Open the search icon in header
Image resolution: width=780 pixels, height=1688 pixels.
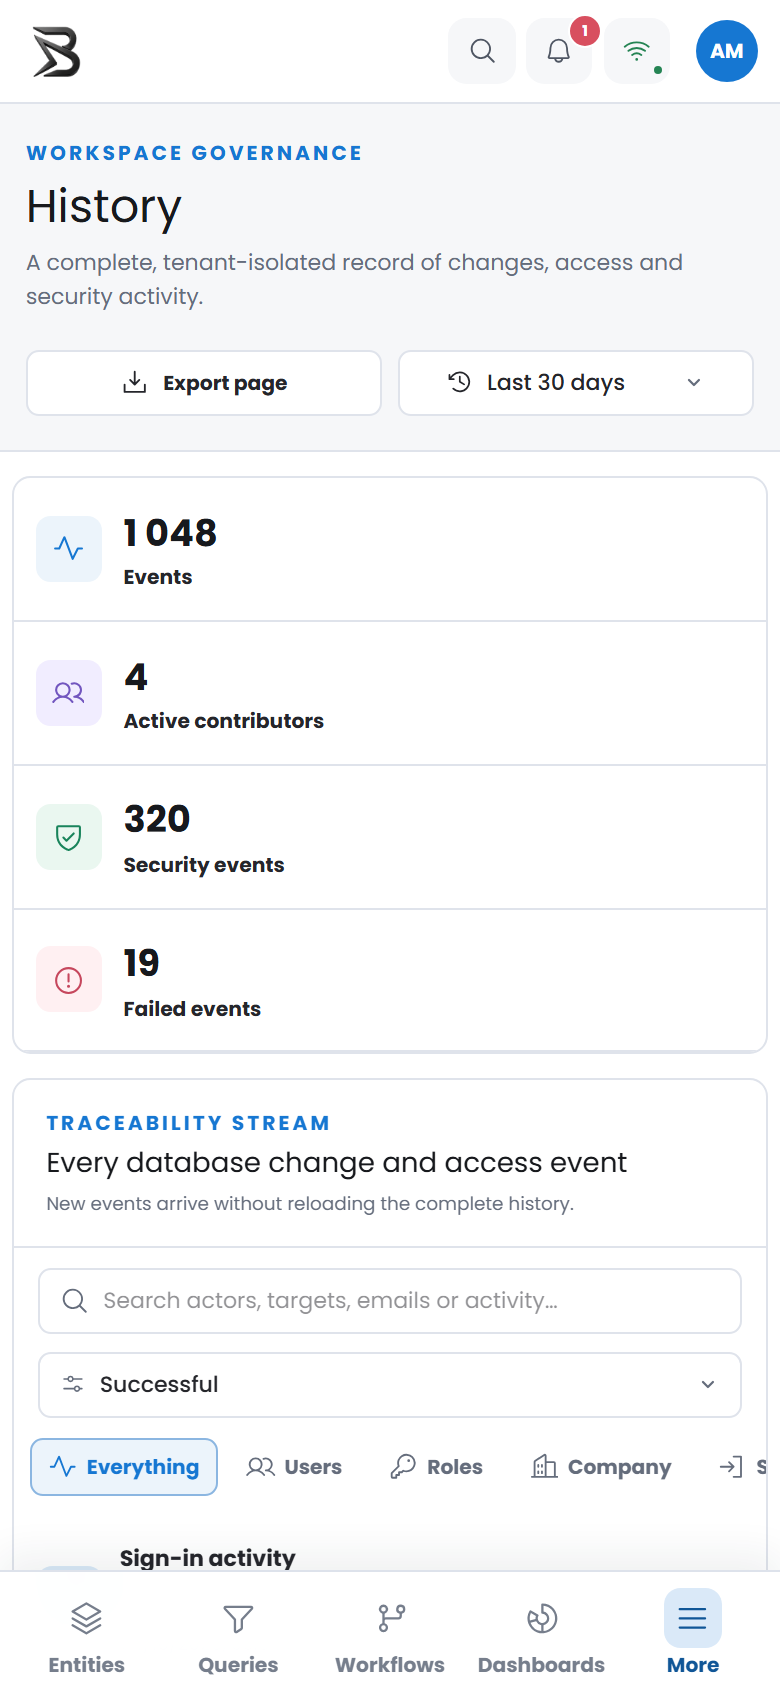(482, 51)
